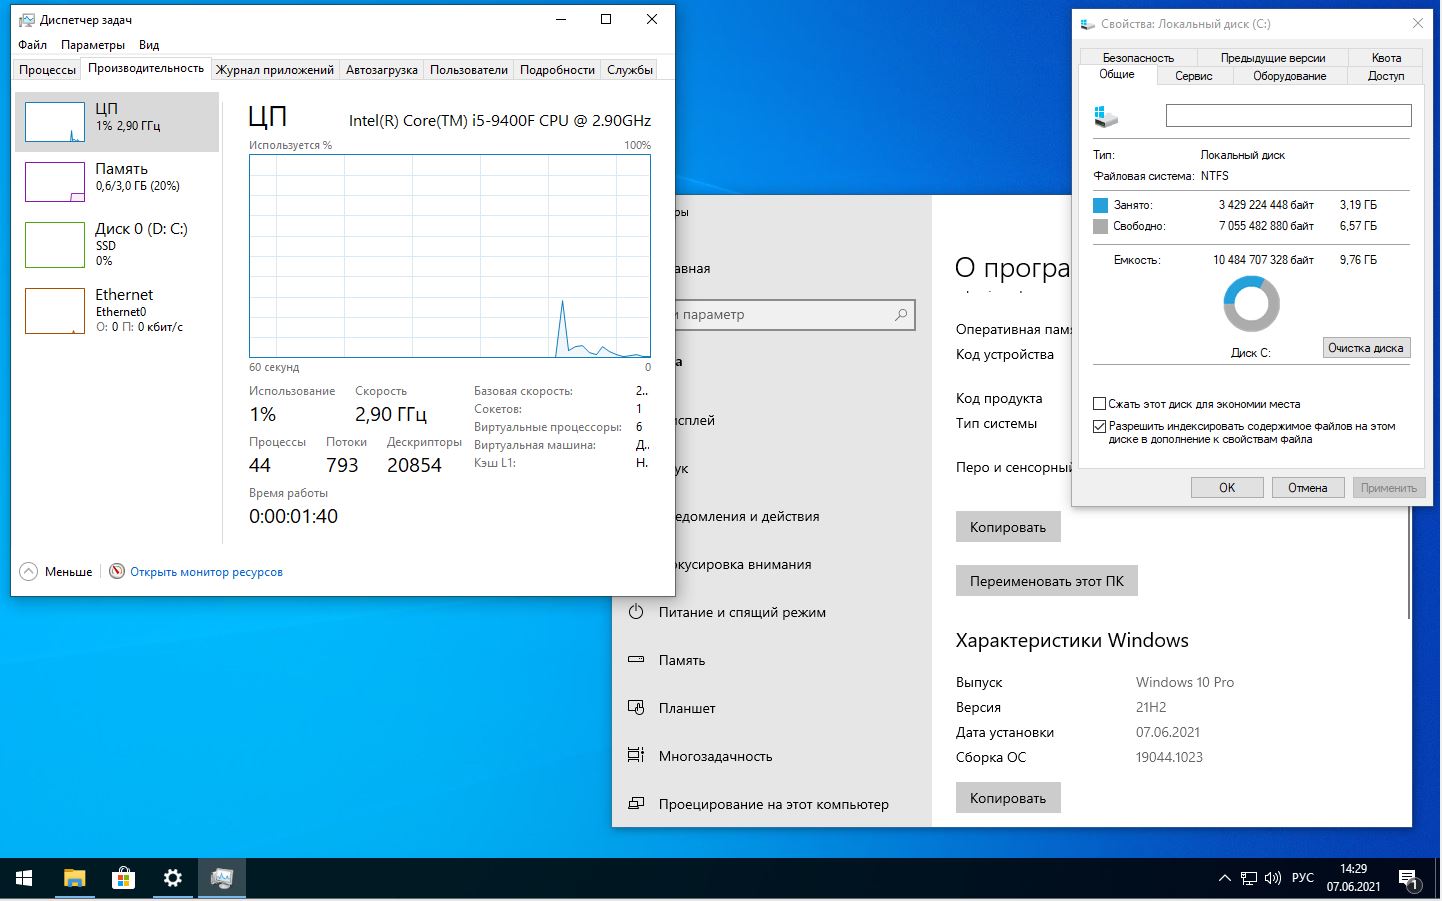Switch to Журнал приложений tab
Image resolution: width=1442 pixels, height=901 pixels.
[x=275, y=70]
